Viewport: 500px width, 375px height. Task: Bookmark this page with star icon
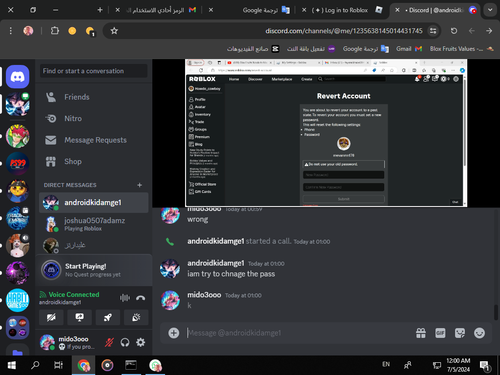pyautogui.click(x=114, y=31)
